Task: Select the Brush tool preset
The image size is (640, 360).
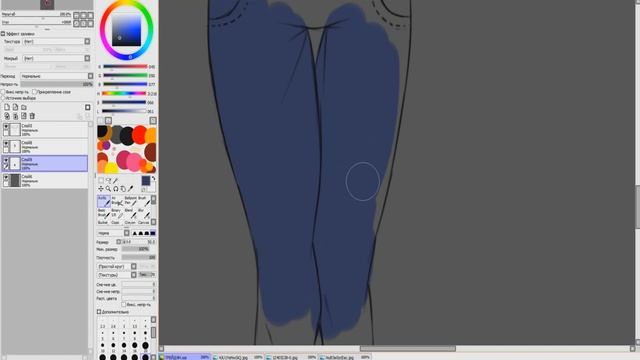Action: pyautogui.click(x=144, y=201)
